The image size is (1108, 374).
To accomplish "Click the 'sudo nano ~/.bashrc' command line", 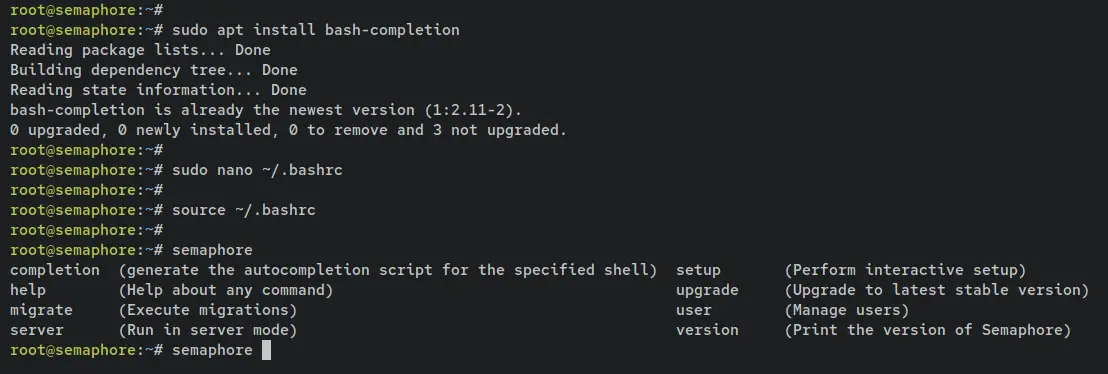I will point(257,170).
